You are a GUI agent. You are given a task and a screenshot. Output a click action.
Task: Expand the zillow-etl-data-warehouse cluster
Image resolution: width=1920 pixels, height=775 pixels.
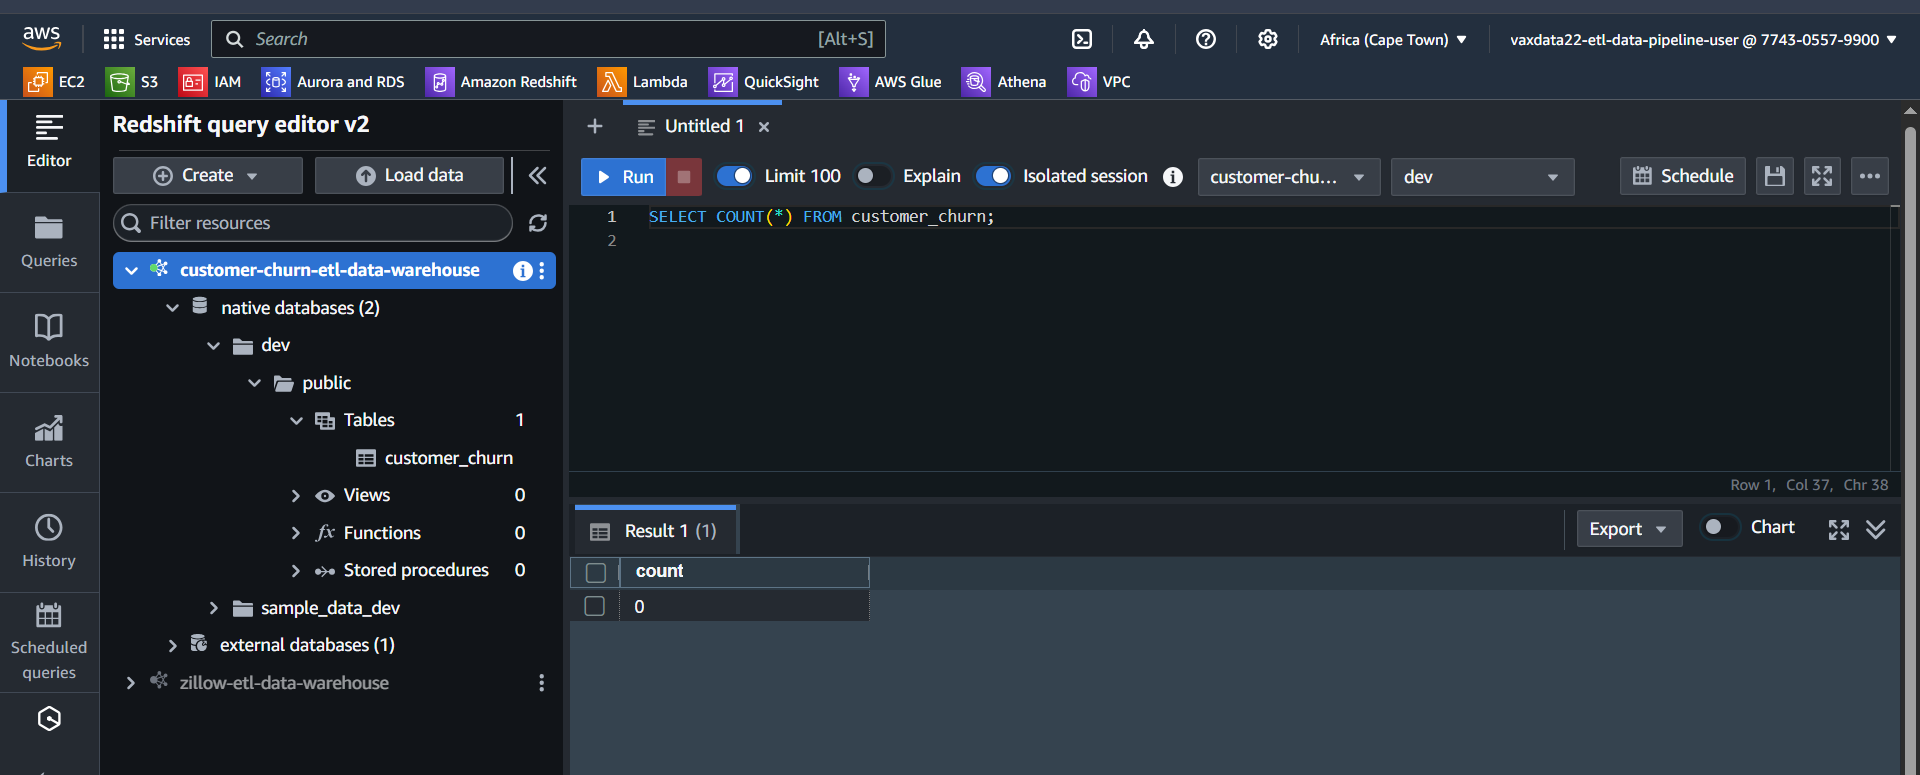click(130, 683)
